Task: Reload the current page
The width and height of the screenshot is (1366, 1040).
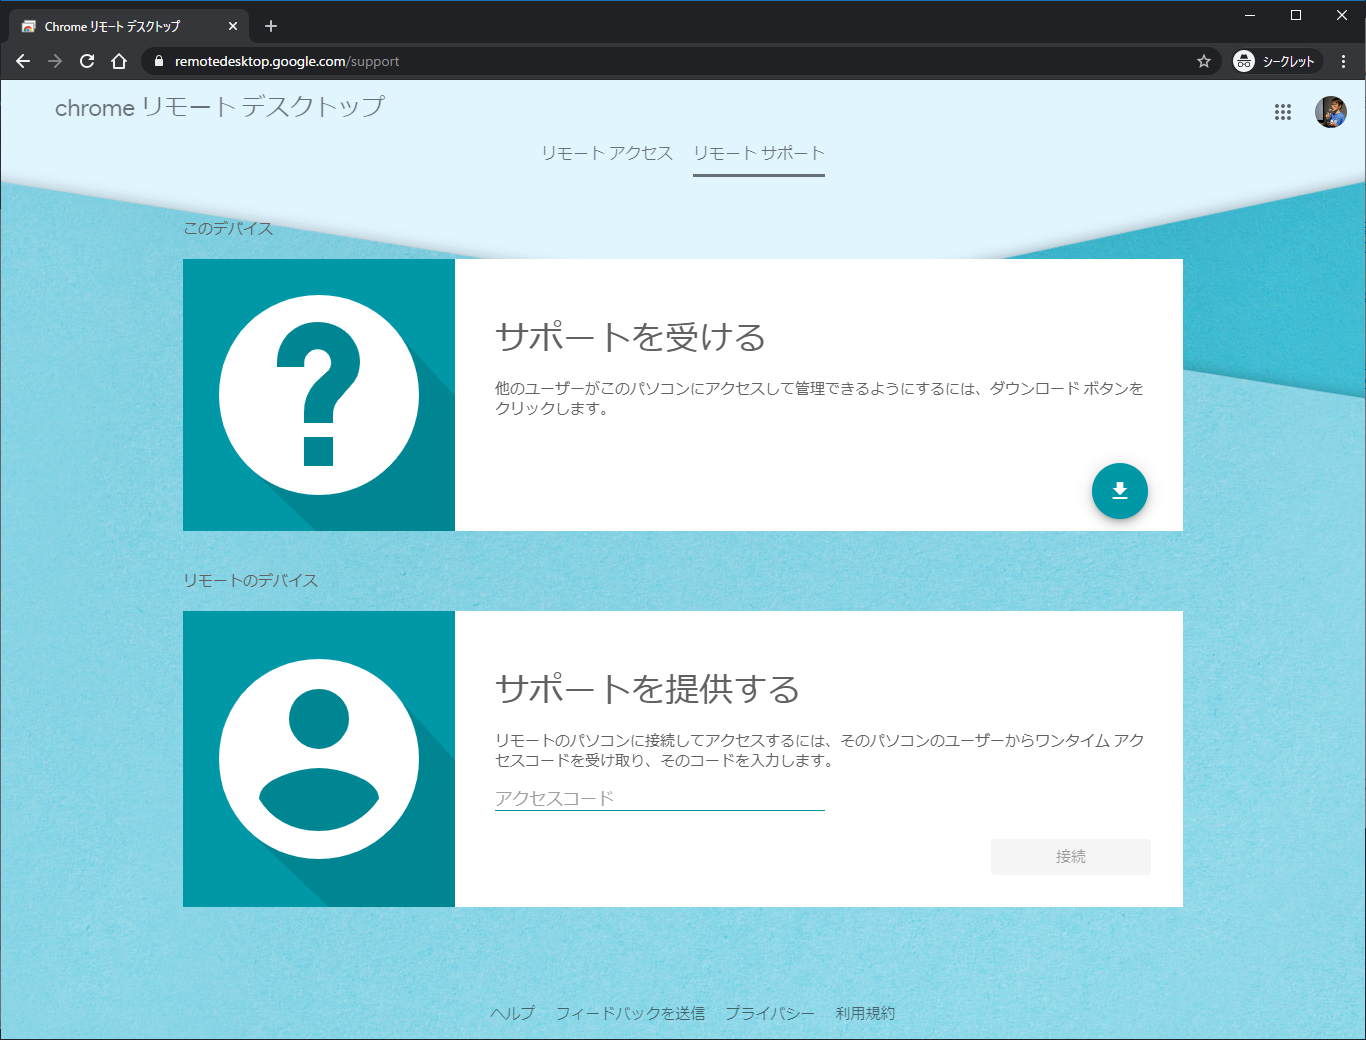Action: [x=87, y=61]
